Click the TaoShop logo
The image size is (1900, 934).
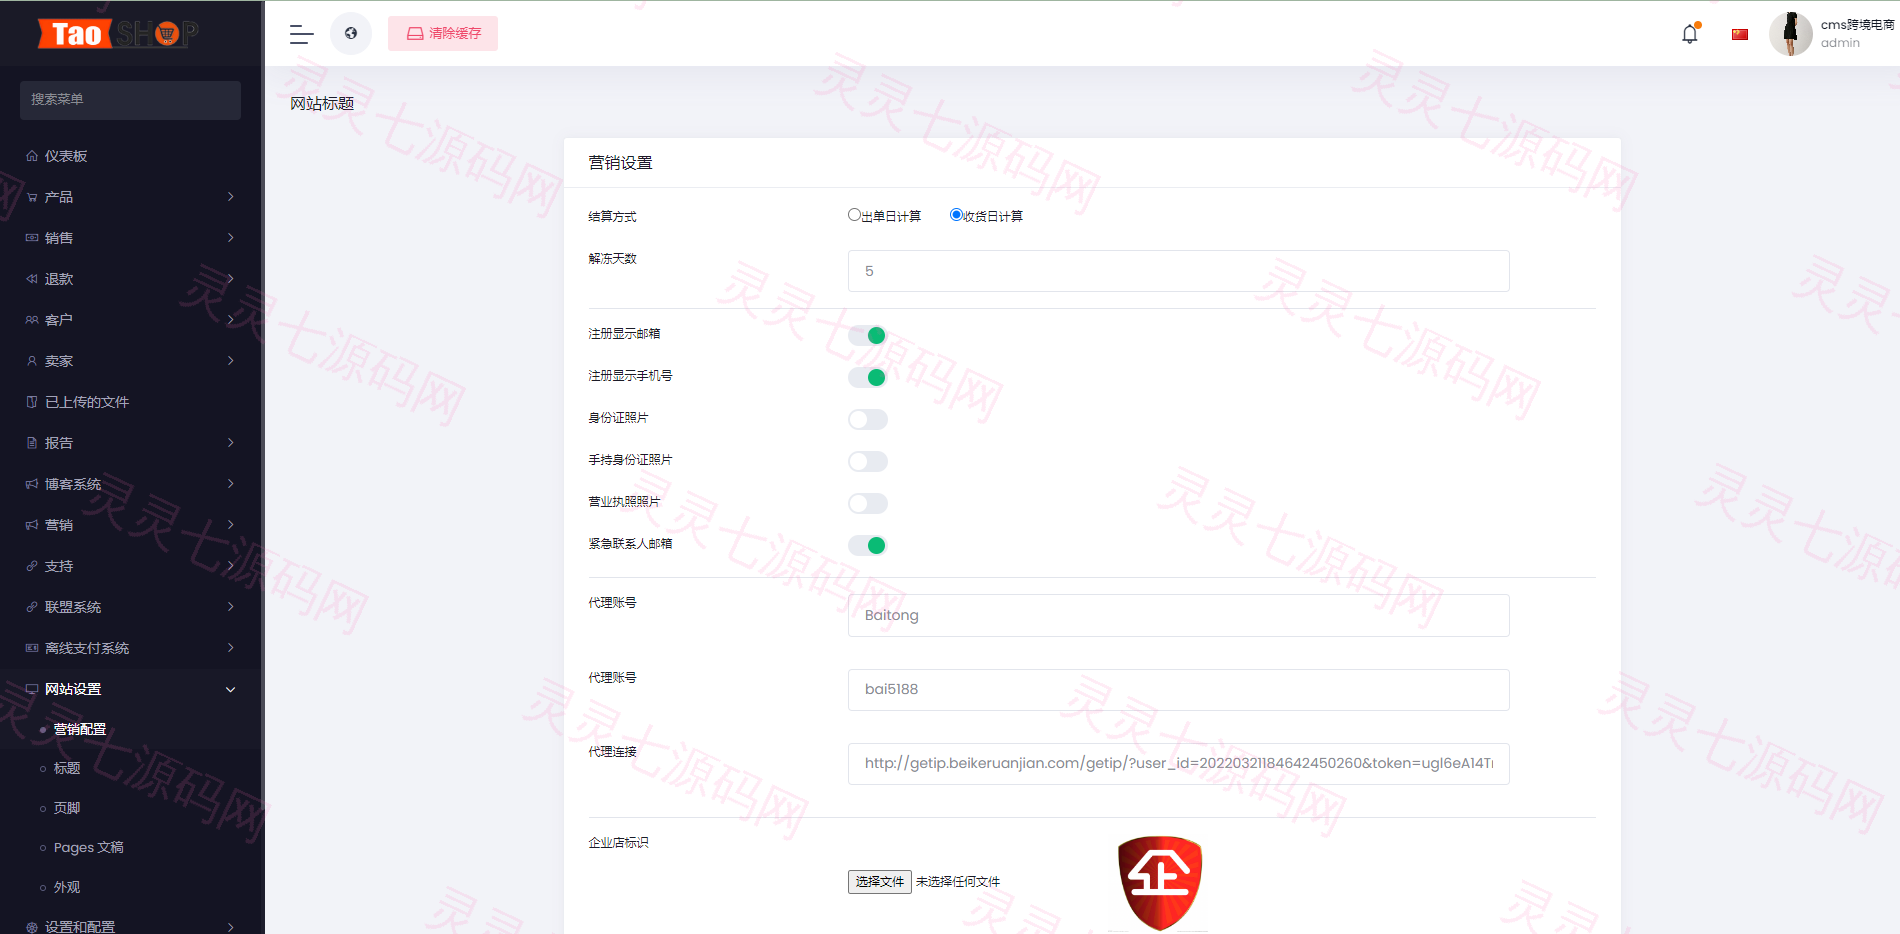point(118,34)
